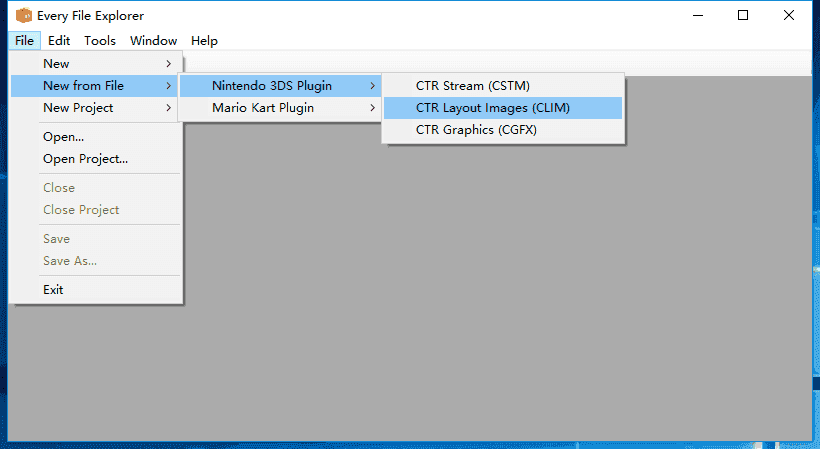Minimize the Every File Explorer window
The image size is (820, 449).
pyautogui.click(x=698, y=16)
